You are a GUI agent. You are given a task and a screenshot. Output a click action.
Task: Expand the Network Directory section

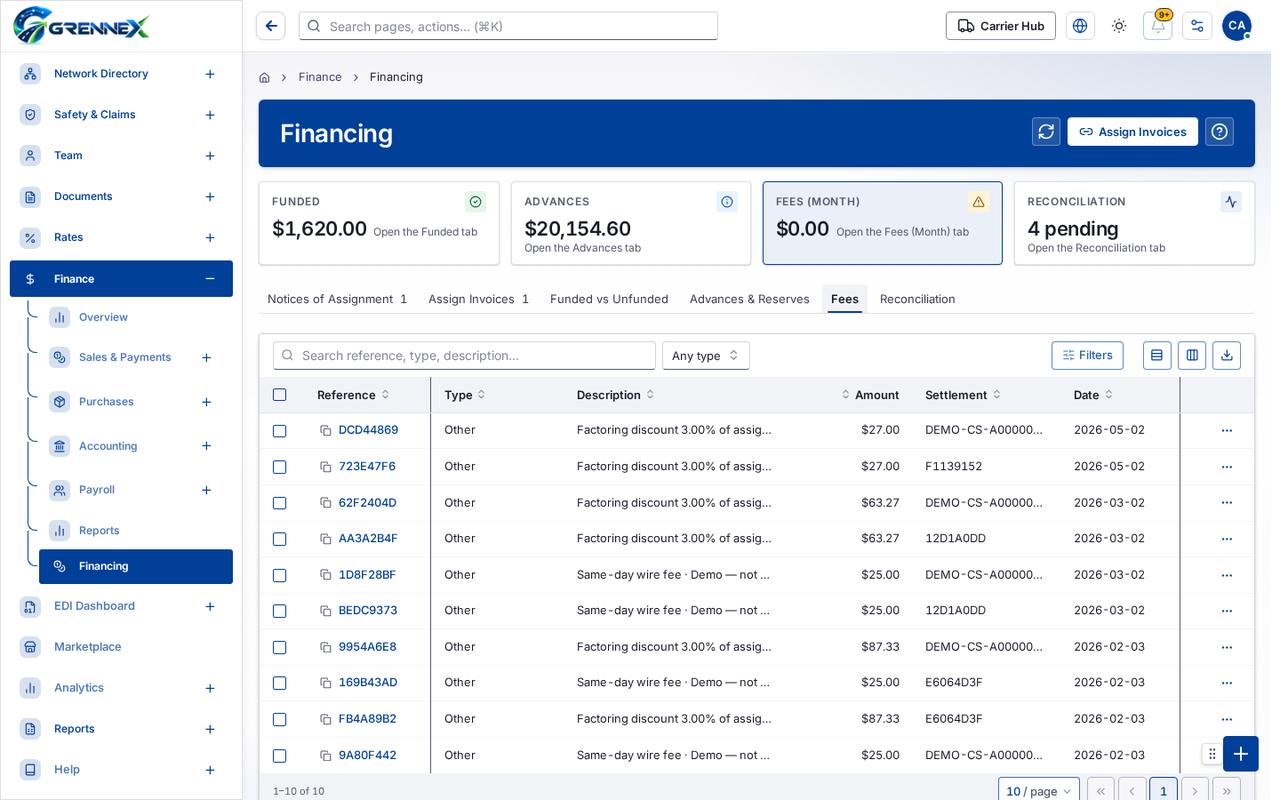click(210, 74)
